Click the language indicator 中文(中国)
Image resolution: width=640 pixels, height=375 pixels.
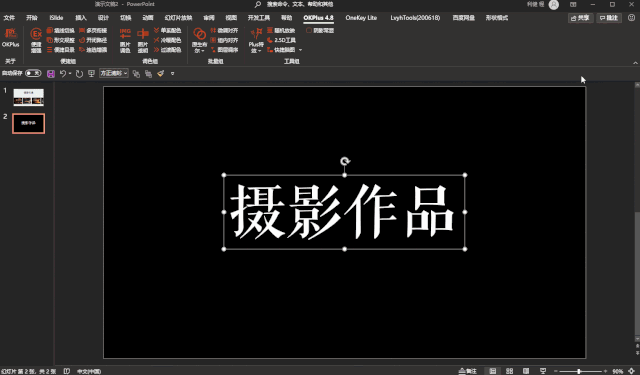tap(89, 371)
